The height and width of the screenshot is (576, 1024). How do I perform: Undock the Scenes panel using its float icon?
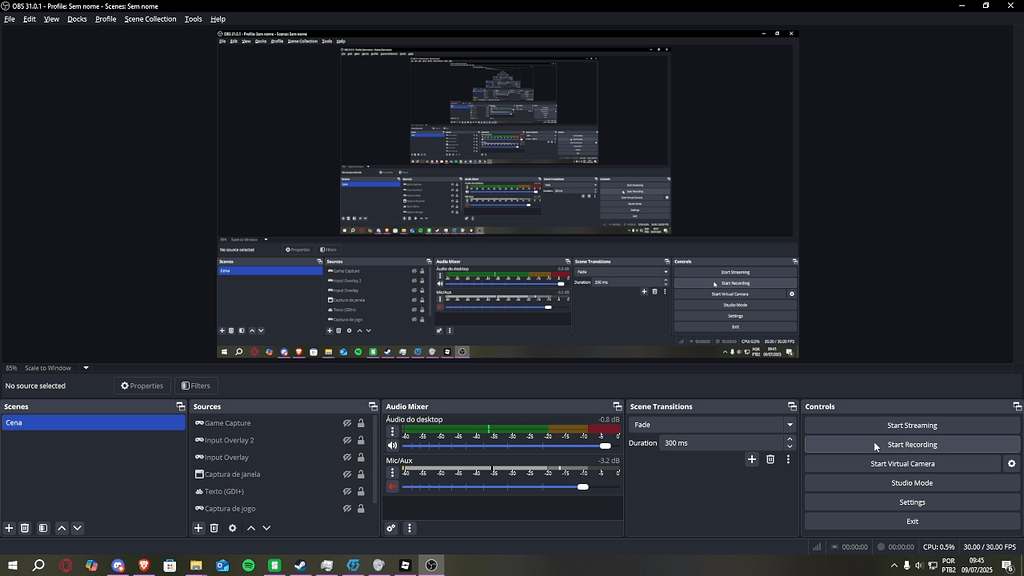(x=180, y=407)
